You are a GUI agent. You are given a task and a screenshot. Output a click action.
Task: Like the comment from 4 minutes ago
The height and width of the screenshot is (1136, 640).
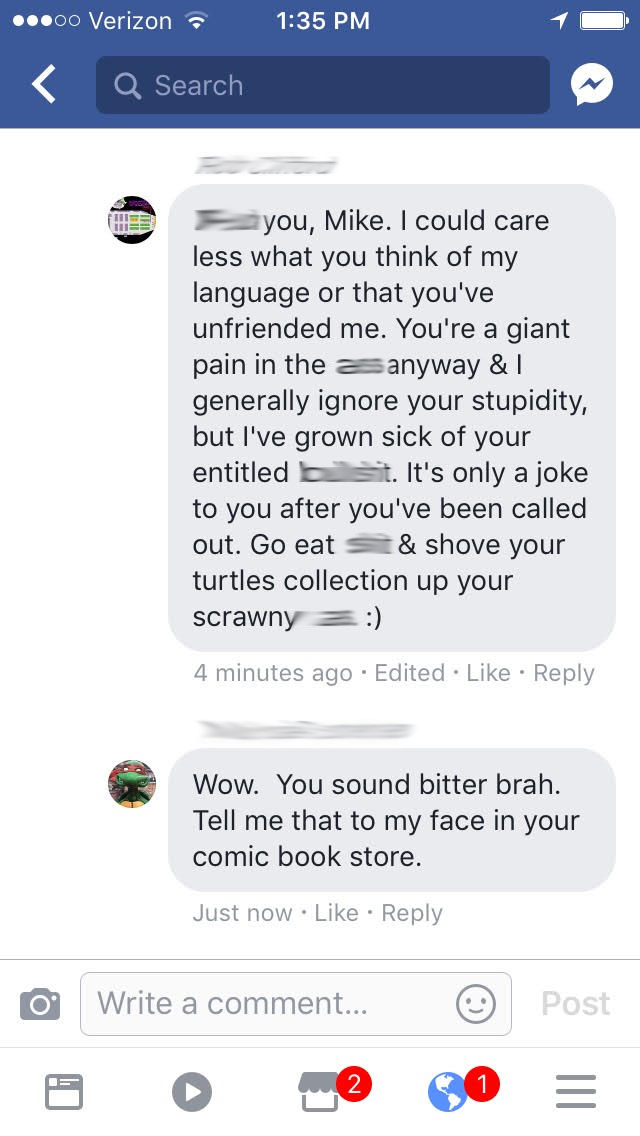[x=488, y=673]
